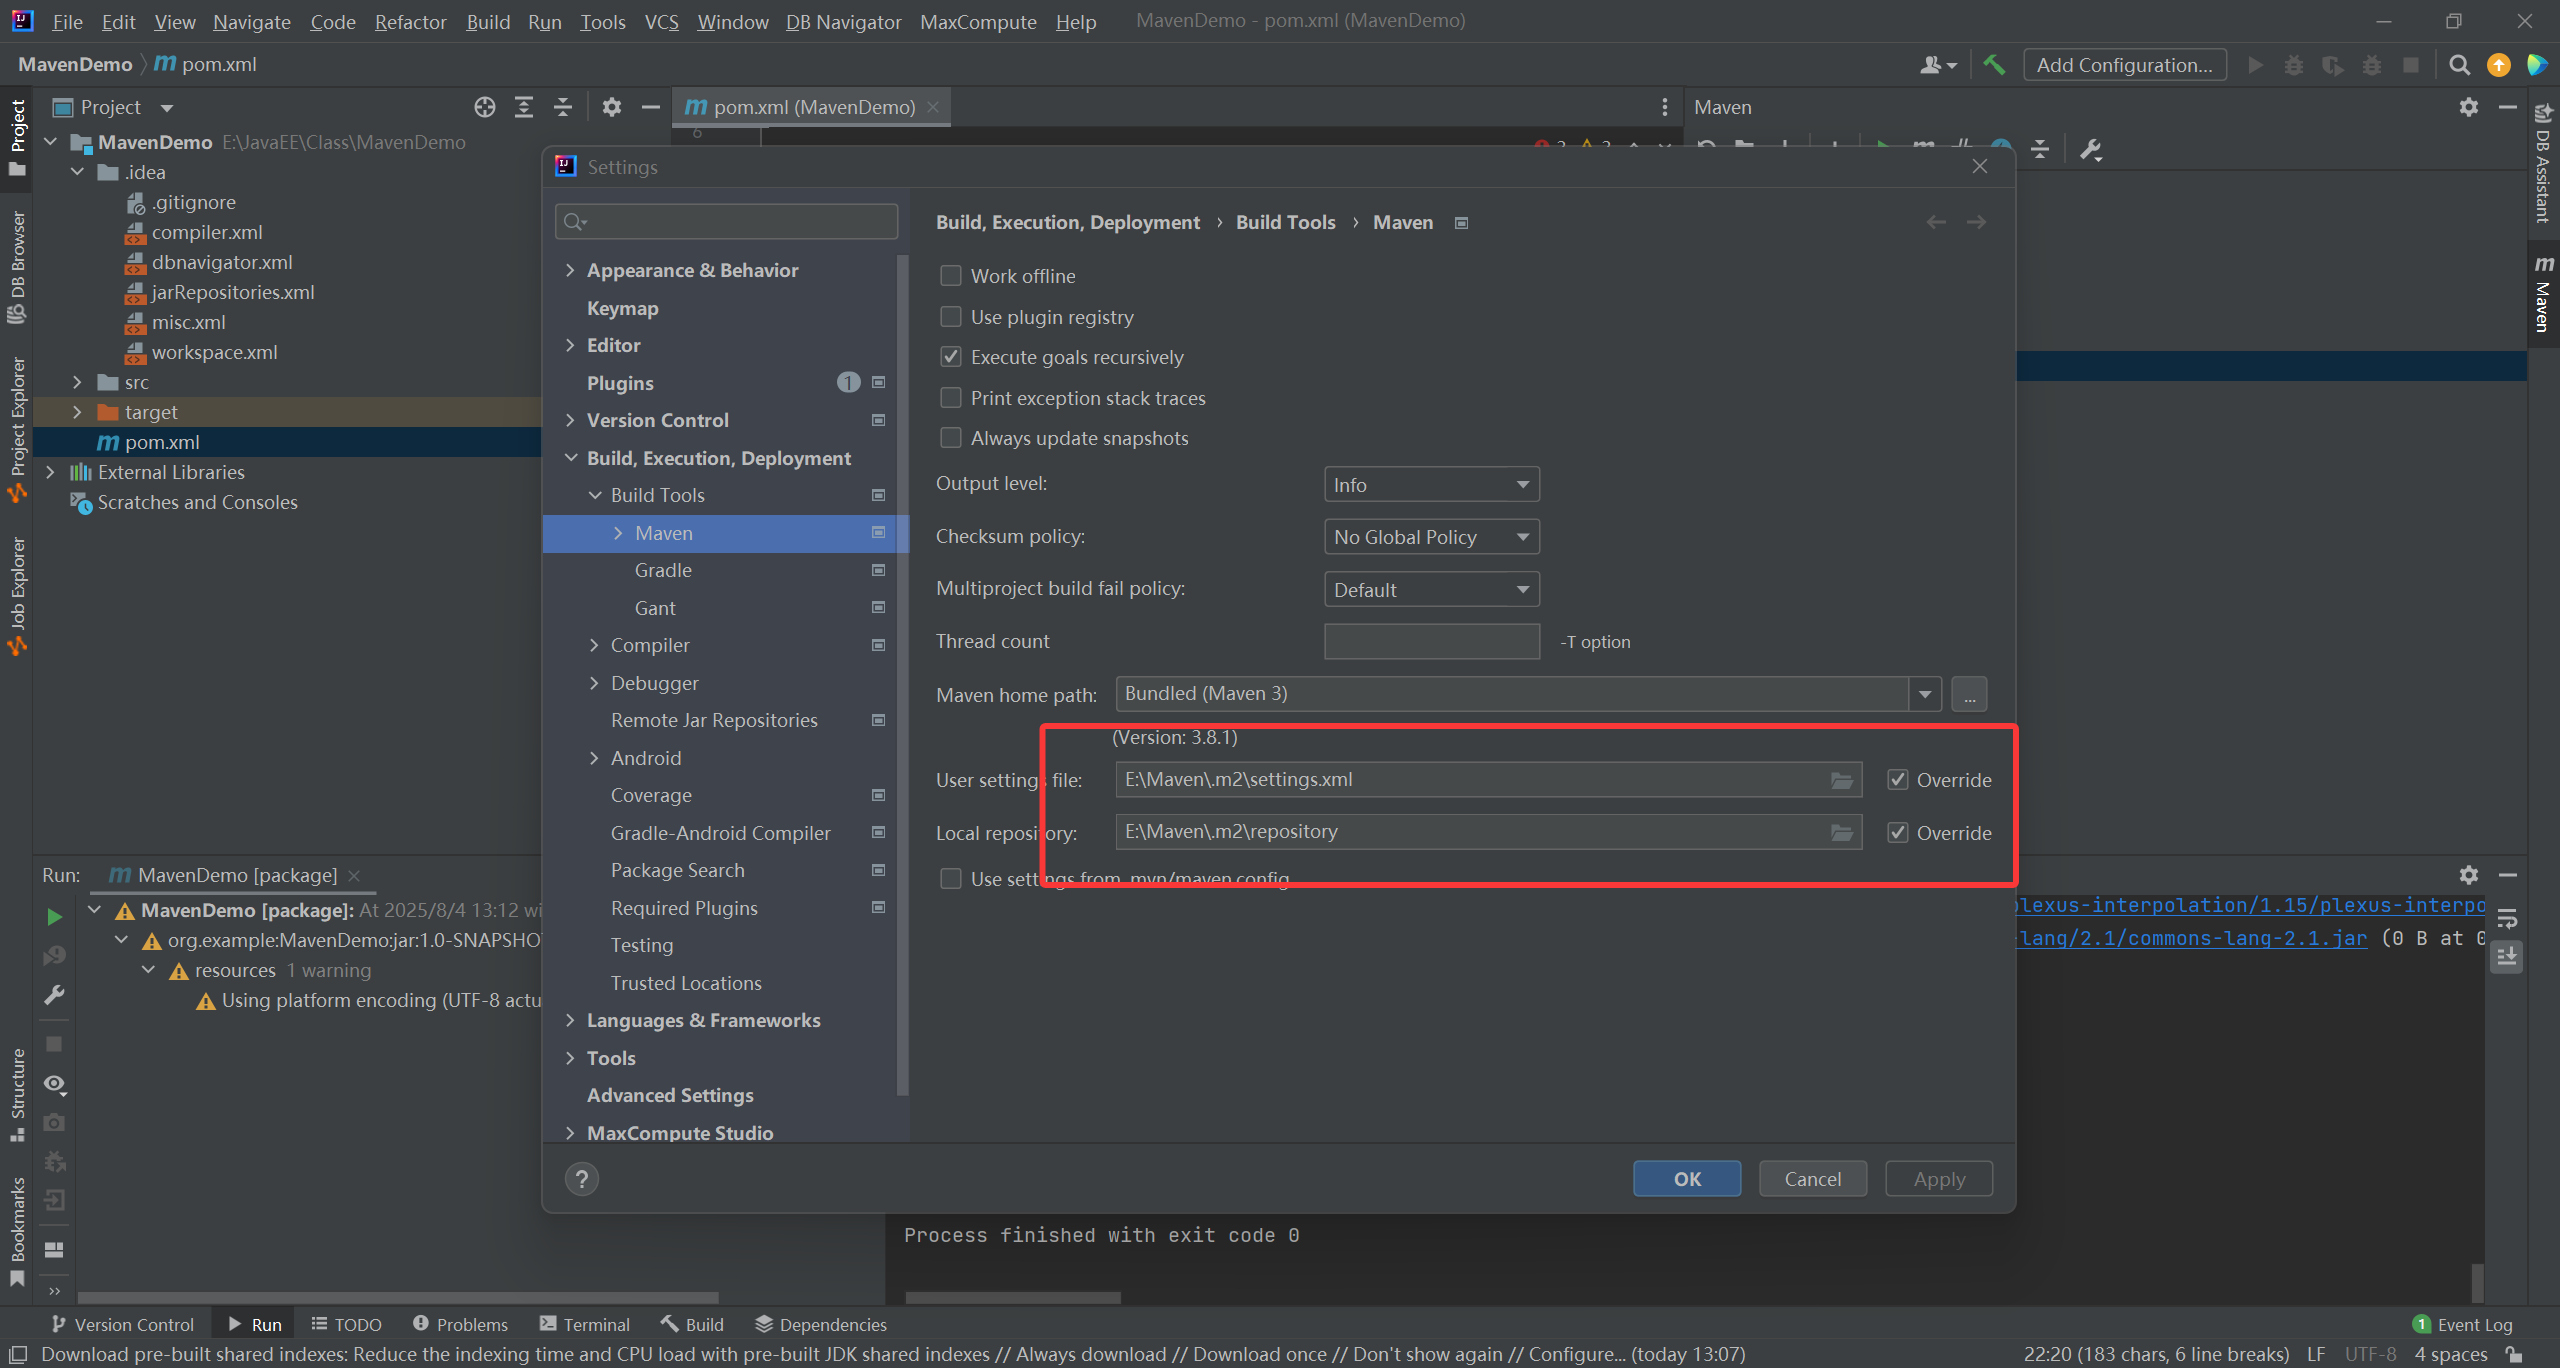
Task: Click the Build hammer icon in the toolbar
Action: pyautogui.click(x=1994, y=65)
